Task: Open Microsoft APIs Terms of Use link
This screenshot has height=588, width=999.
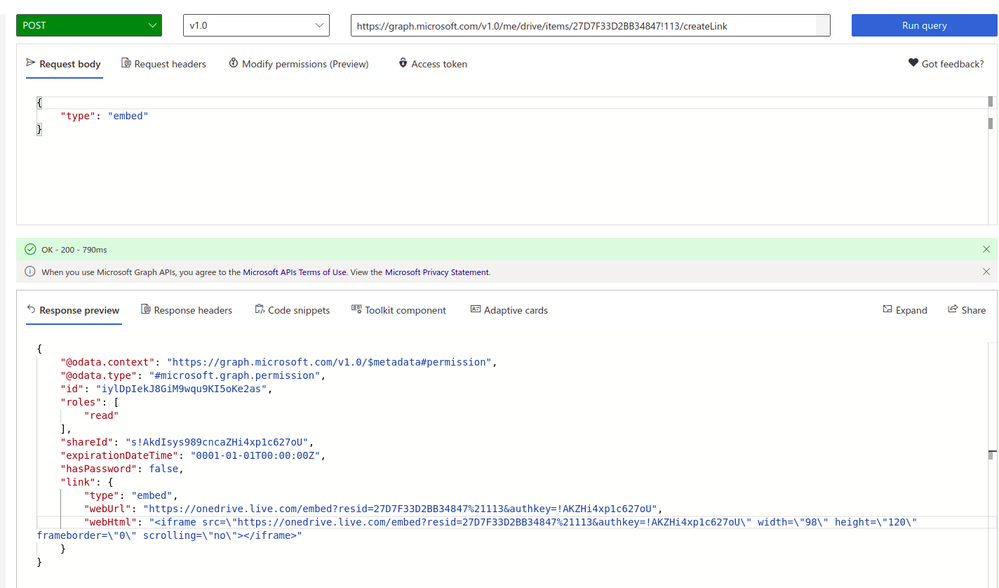Action: pos(294,272)
